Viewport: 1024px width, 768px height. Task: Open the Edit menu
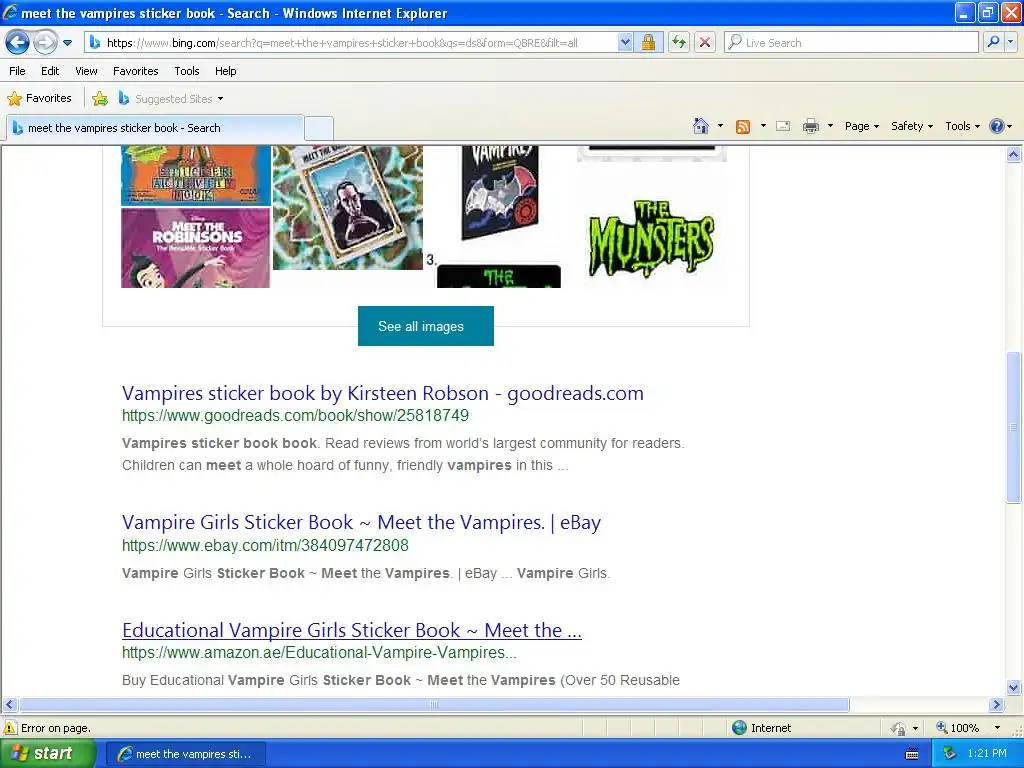click(x=50, y=71)
